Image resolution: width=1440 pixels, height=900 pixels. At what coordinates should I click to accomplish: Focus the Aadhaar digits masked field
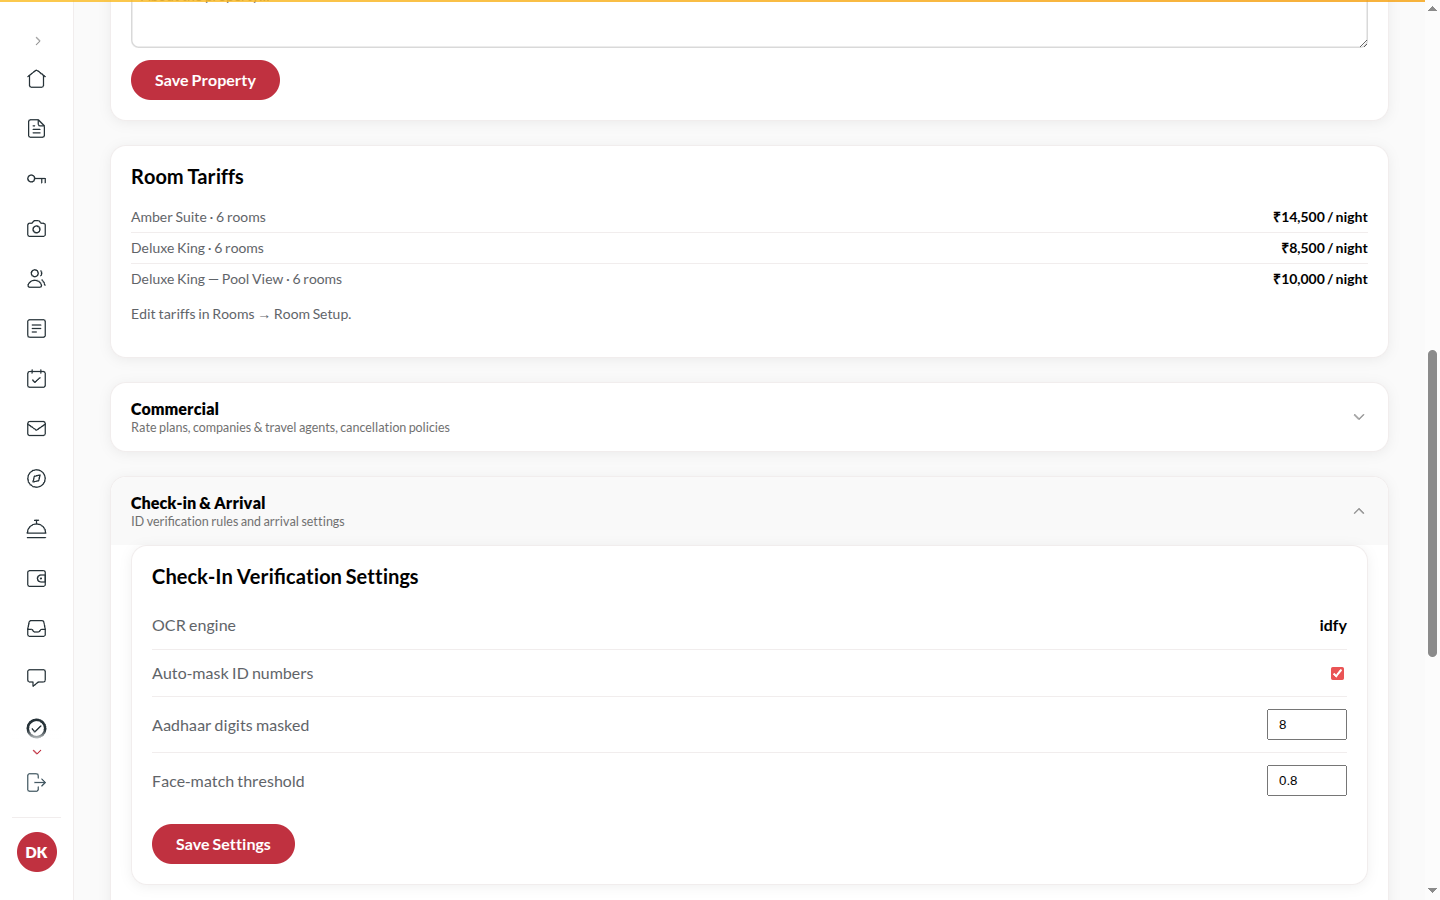click(1307, 725)
